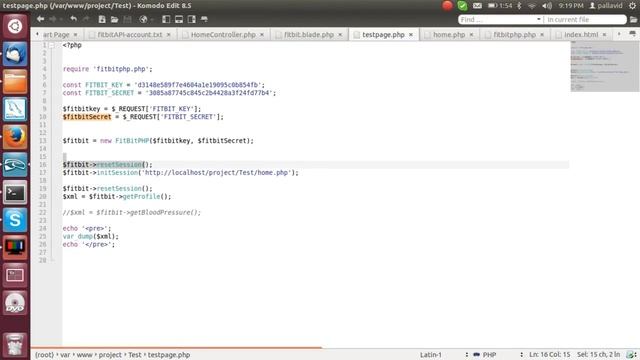Open a file with folder icon

(114, 19)
